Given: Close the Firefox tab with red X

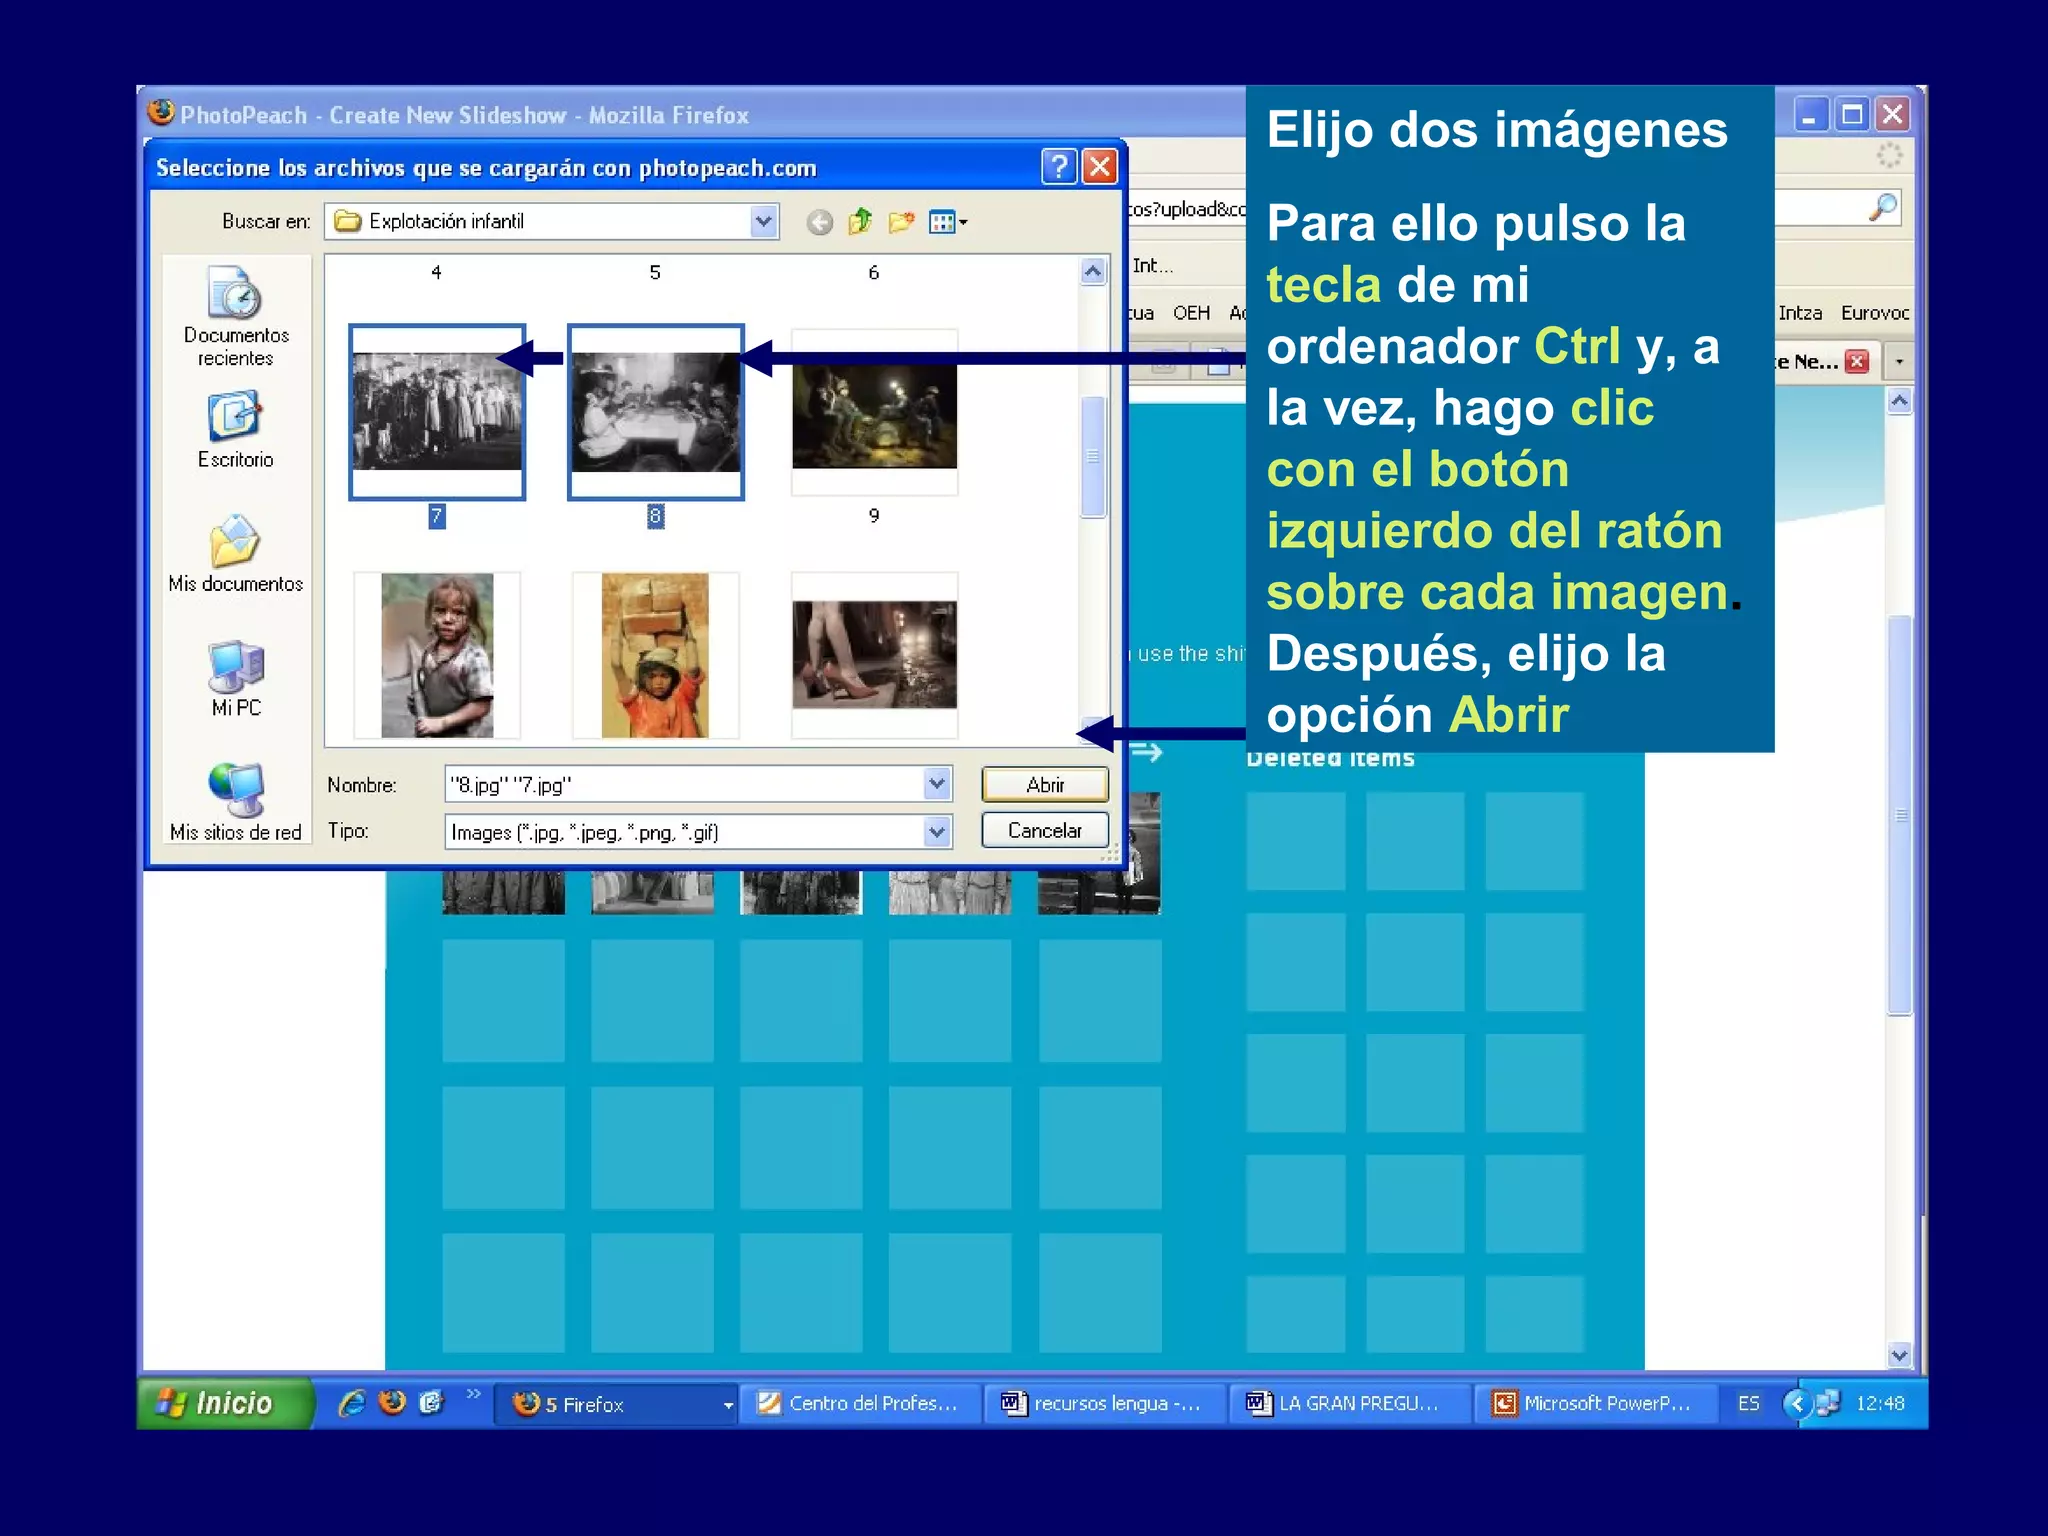Looking at the screenshot, I should pyautogui.click(x=1857, y=362).
